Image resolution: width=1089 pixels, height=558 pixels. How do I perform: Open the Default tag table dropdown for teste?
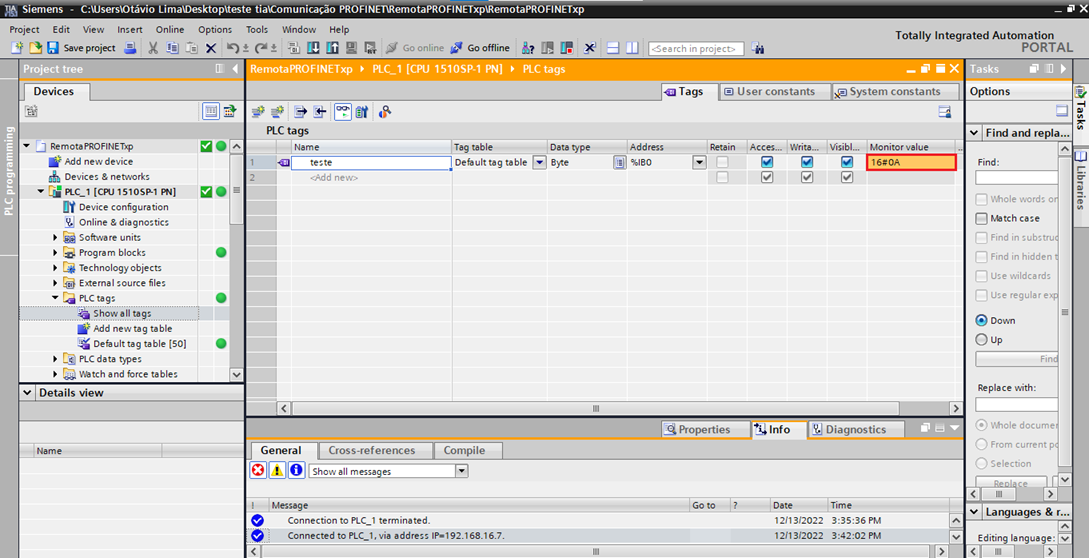(540, 162)
